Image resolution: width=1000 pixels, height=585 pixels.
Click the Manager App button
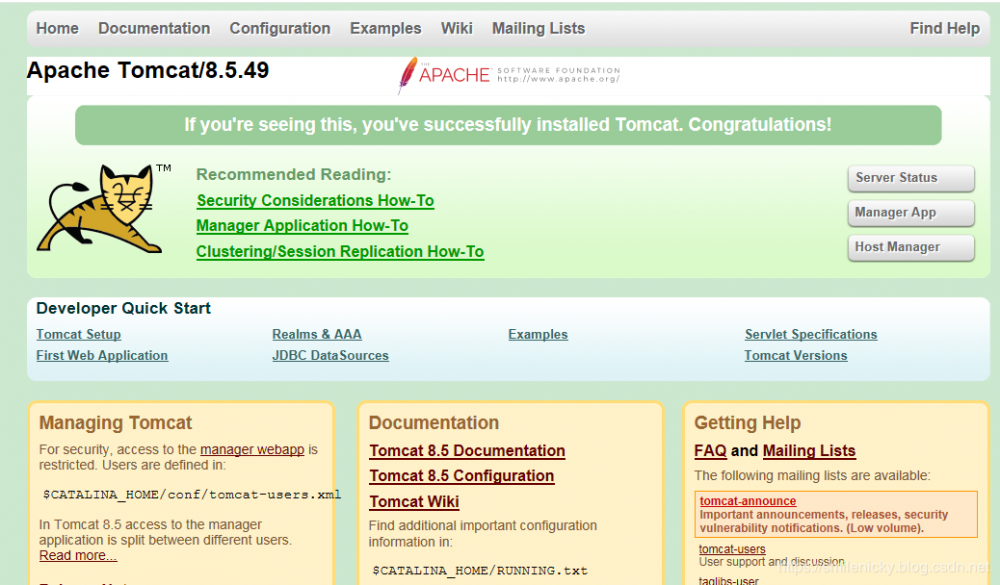tap(911, 212)
